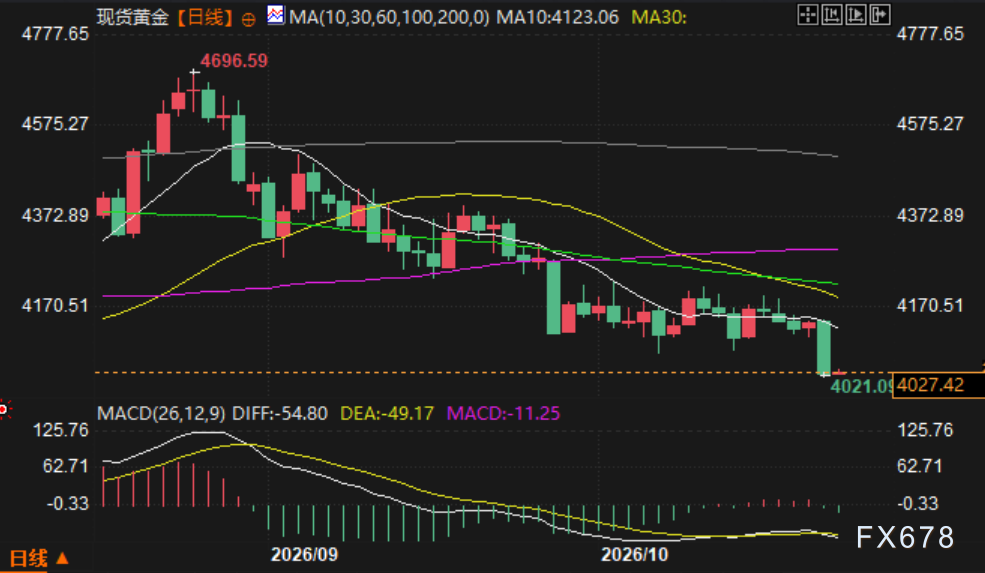The height and width of the screenshot is (573, 985).
Task: Click 62.71 on the right MACD axis
Action: [920, 466]
